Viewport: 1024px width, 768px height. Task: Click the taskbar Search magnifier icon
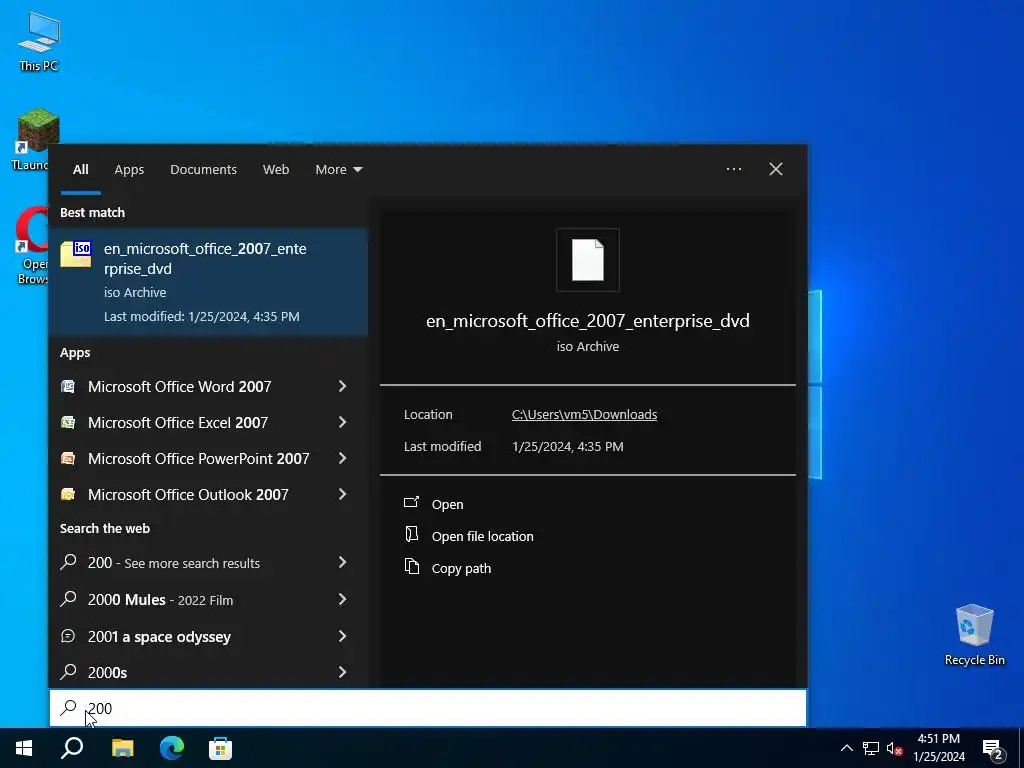click(72, 748)
